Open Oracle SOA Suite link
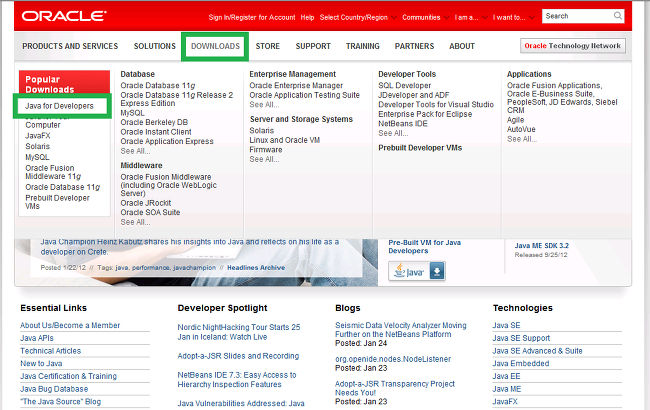 (x=150, y=212)
